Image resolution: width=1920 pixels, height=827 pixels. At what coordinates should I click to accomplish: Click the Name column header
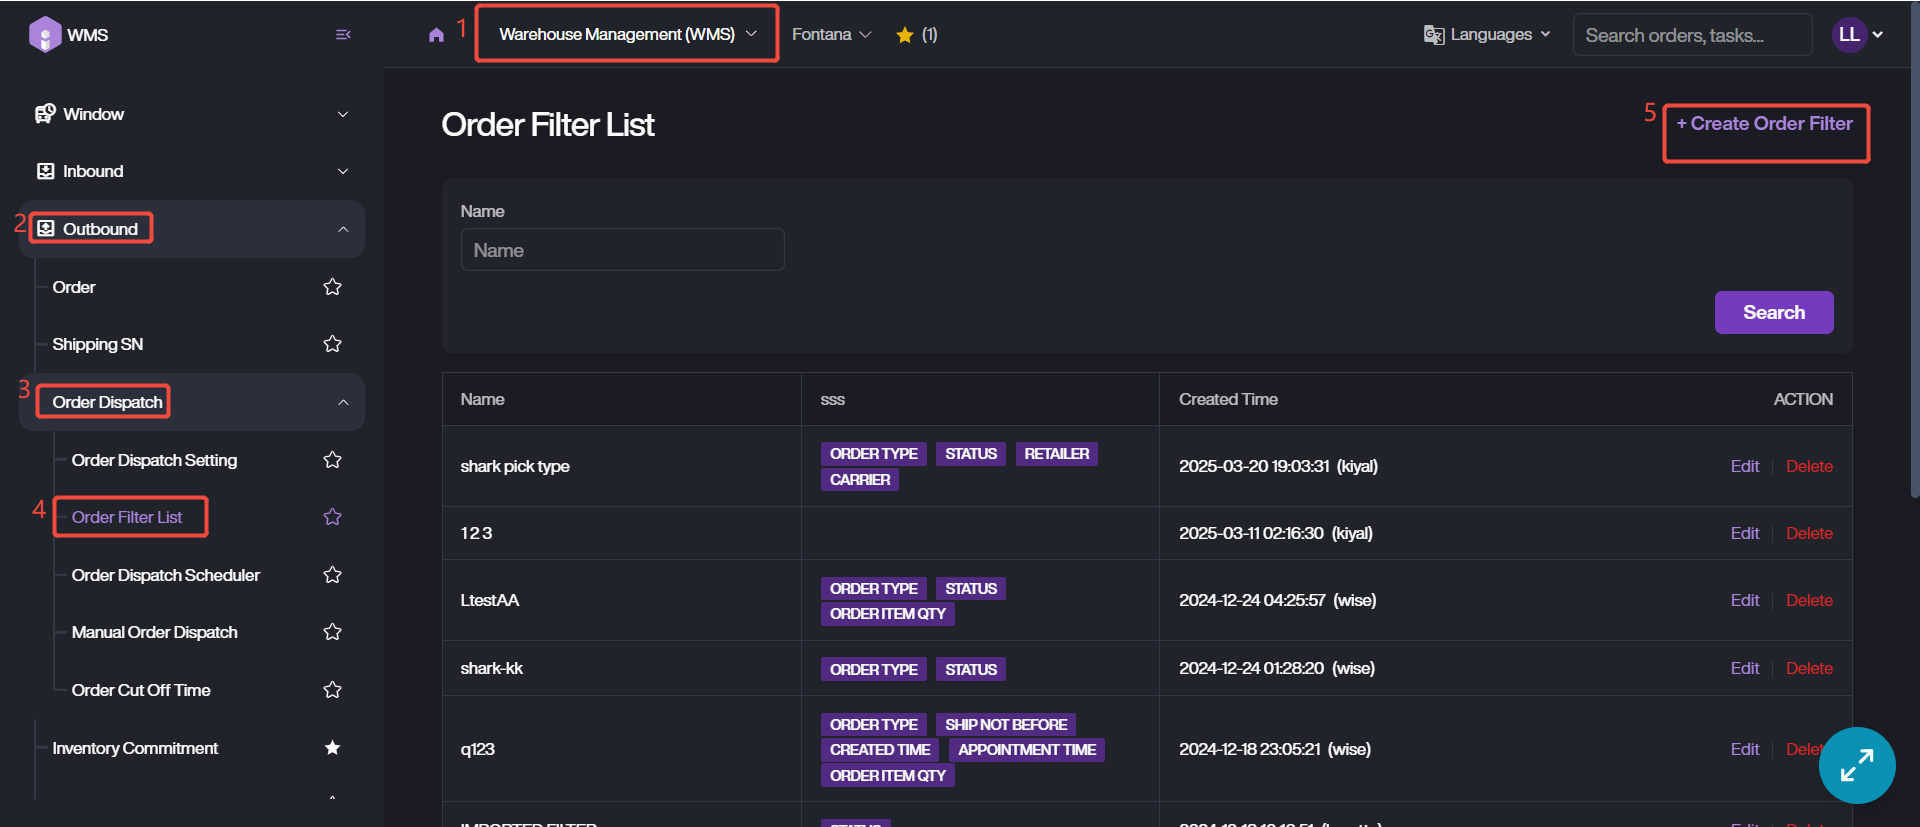(482, 399)
